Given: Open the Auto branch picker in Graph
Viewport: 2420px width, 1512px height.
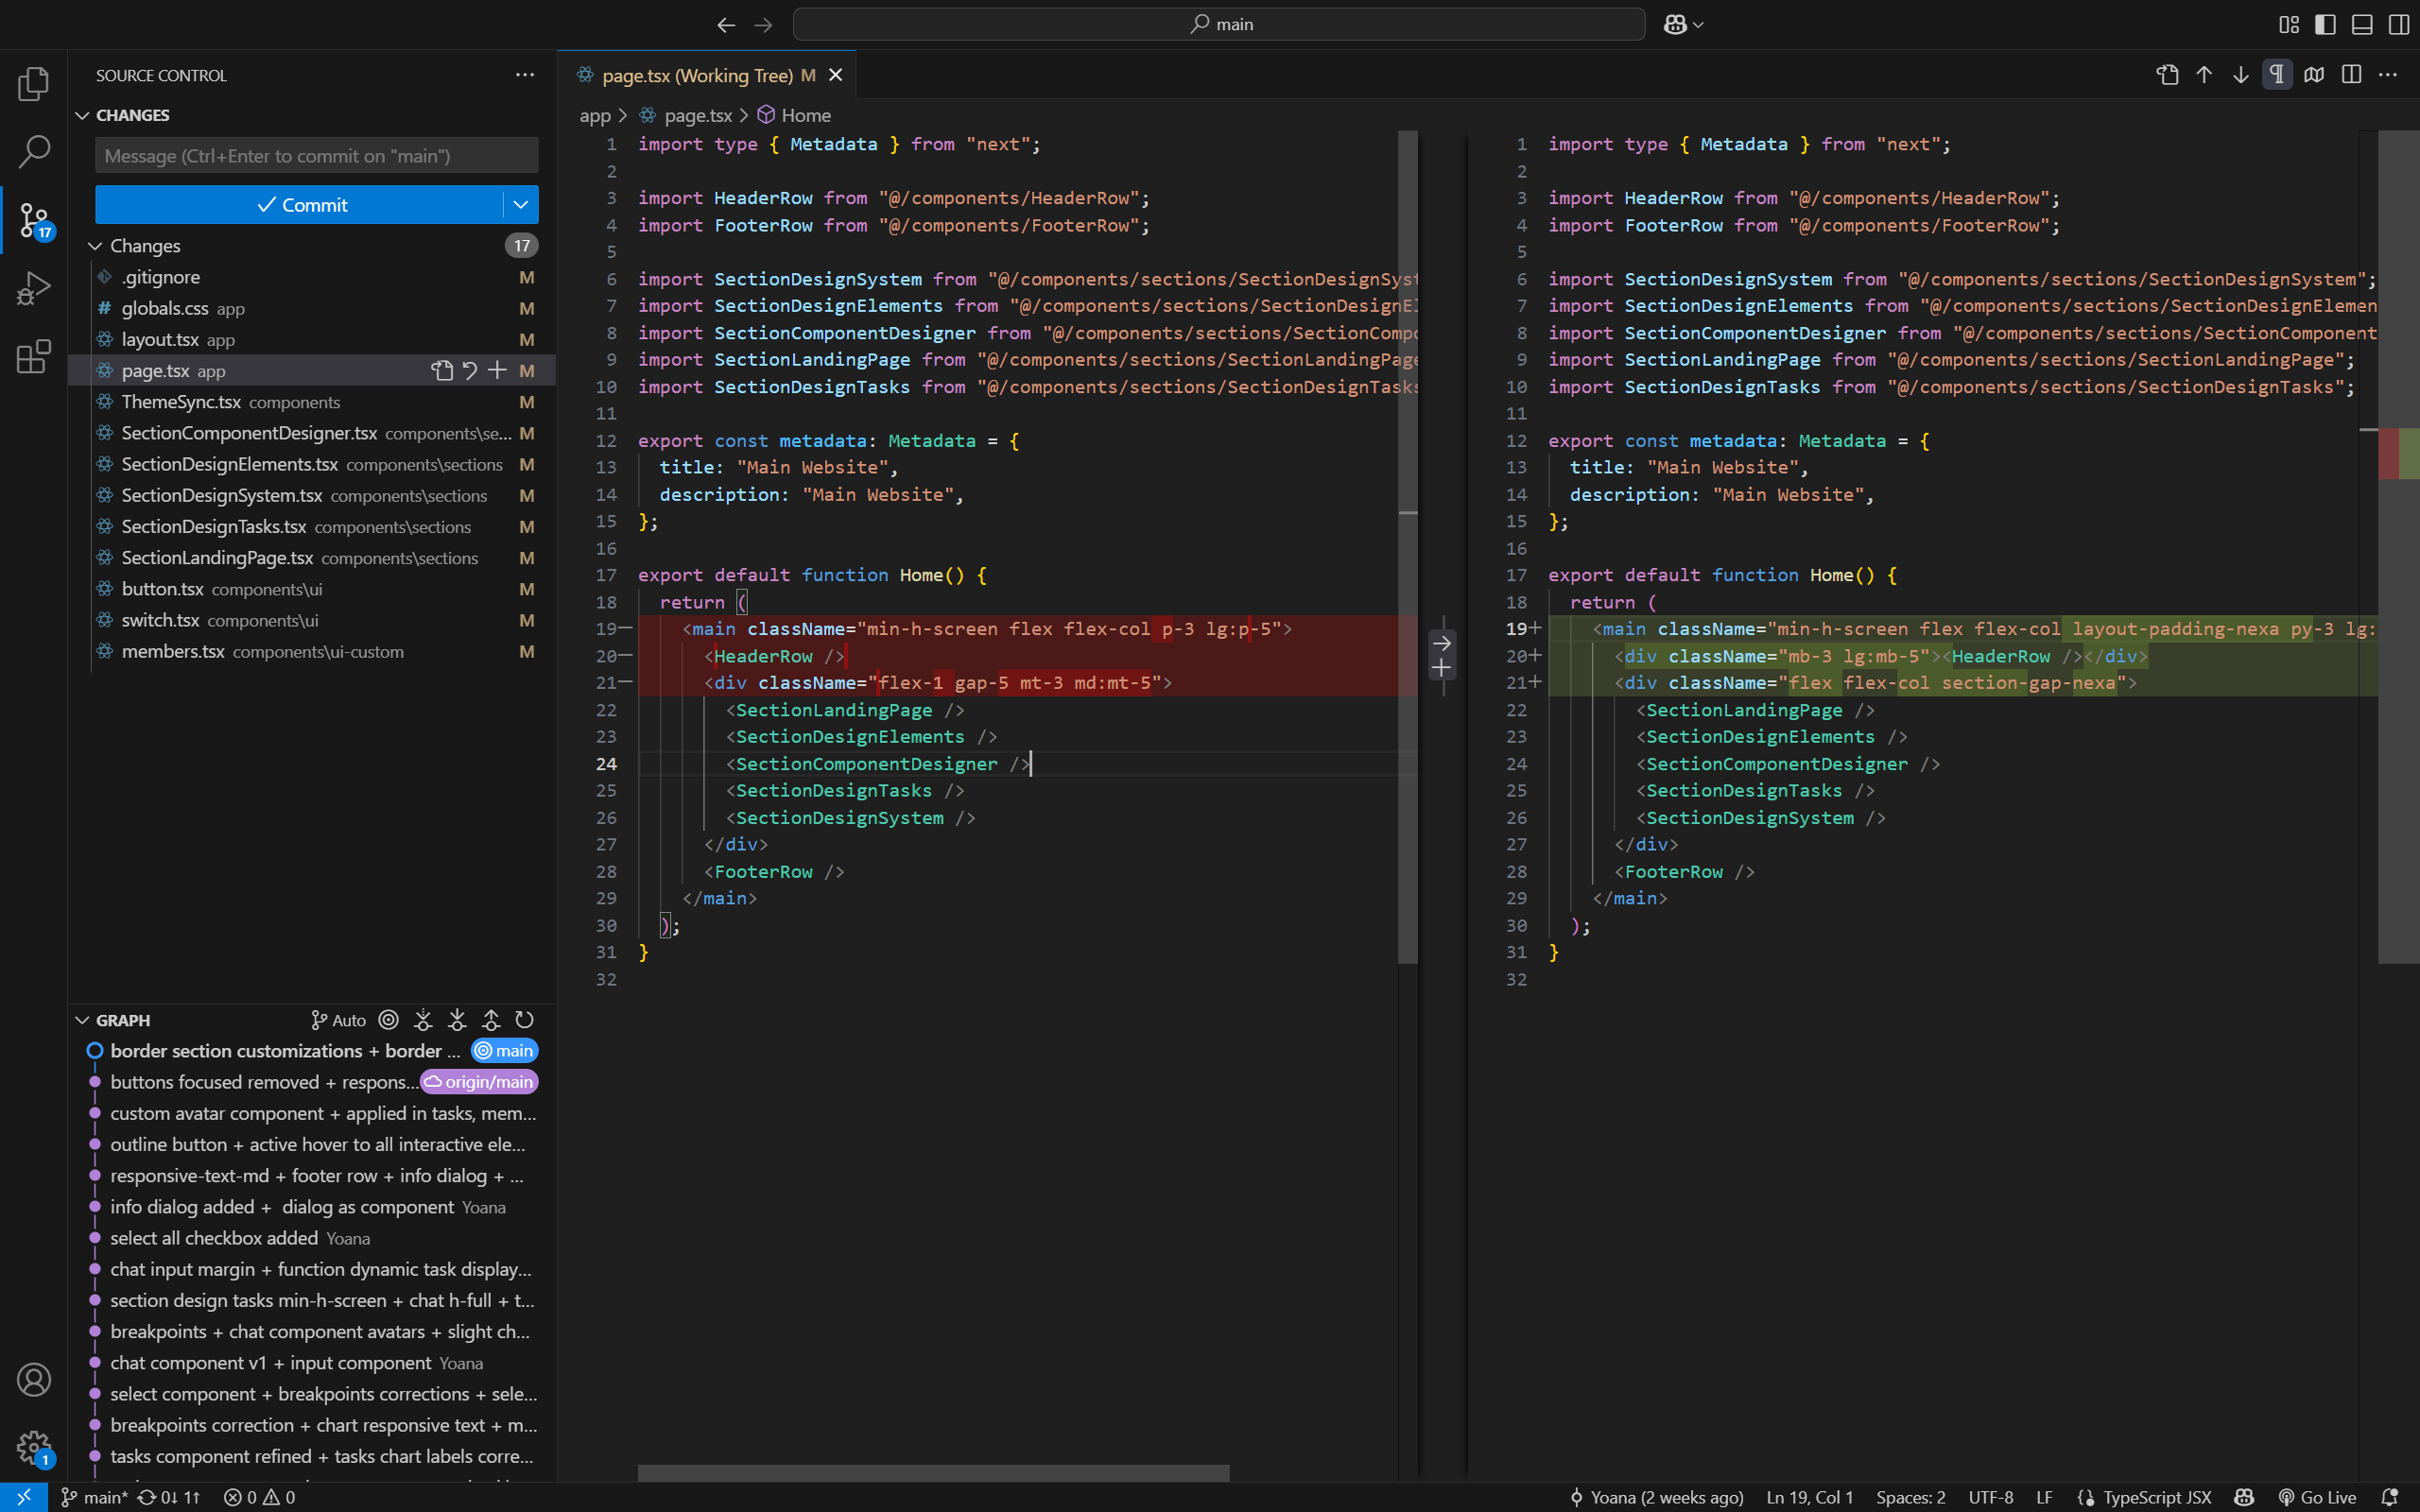Looking at the screenshot, I should (338, 1020).
